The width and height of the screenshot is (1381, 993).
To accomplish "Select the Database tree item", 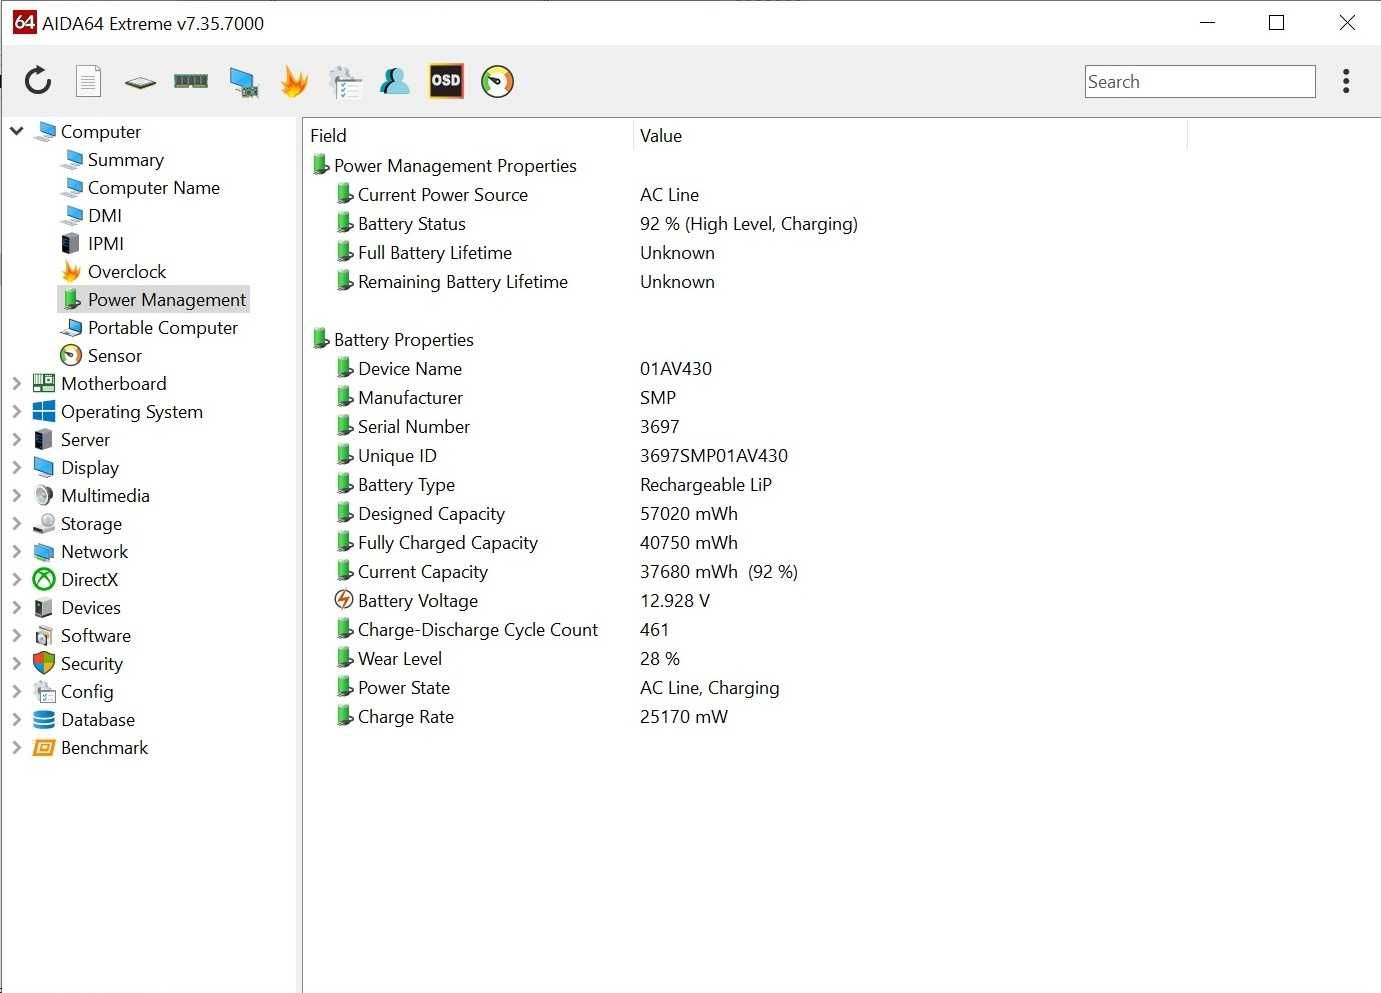I will pyautogui.click(x=98, y=719).
